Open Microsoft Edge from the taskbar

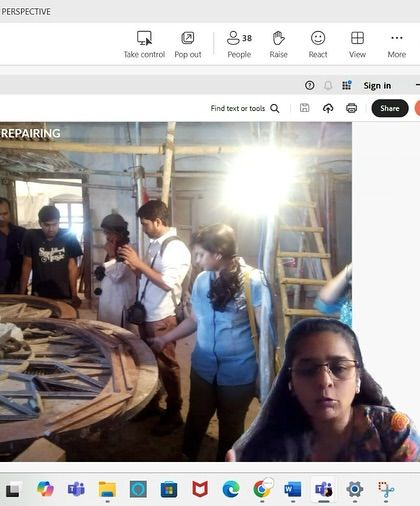coord(231,489)
